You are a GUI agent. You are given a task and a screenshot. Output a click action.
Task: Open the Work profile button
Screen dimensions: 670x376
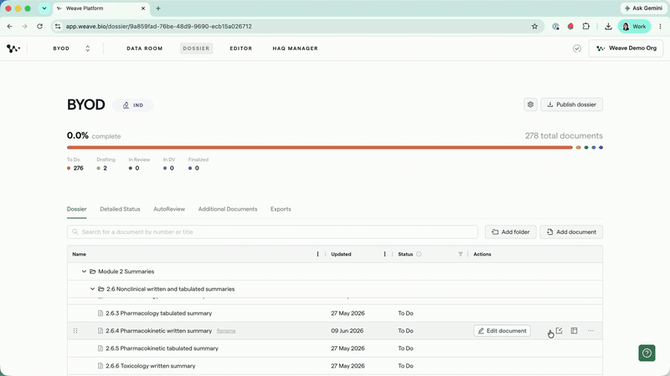point(634,26)
